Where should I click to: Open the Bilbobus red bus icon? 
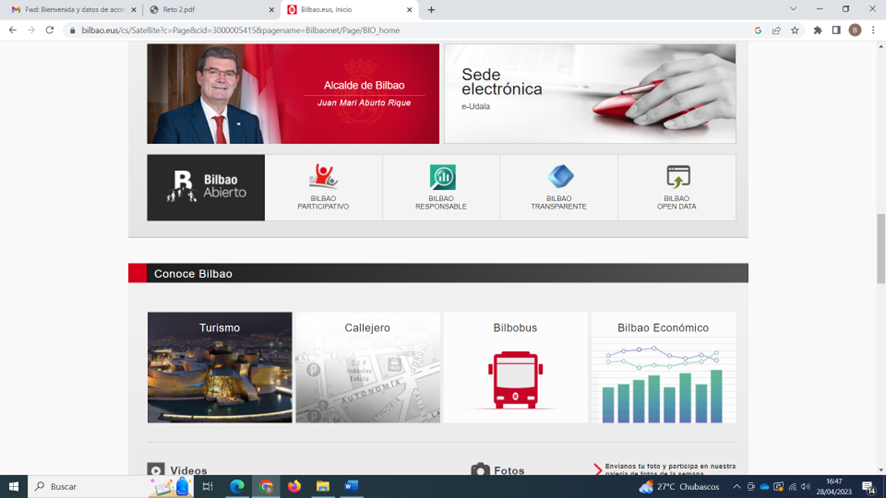click(x=515, y=379)
